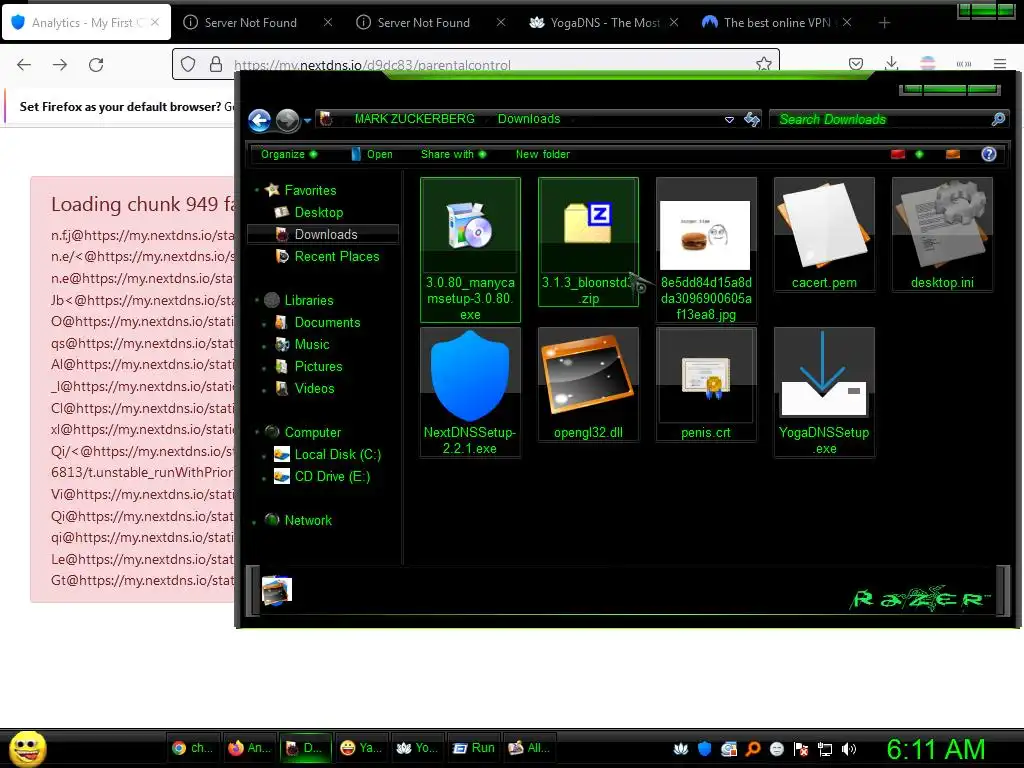Click the 6:11 AM clock
1024x768 pixels.
click(x=936, y=749)
